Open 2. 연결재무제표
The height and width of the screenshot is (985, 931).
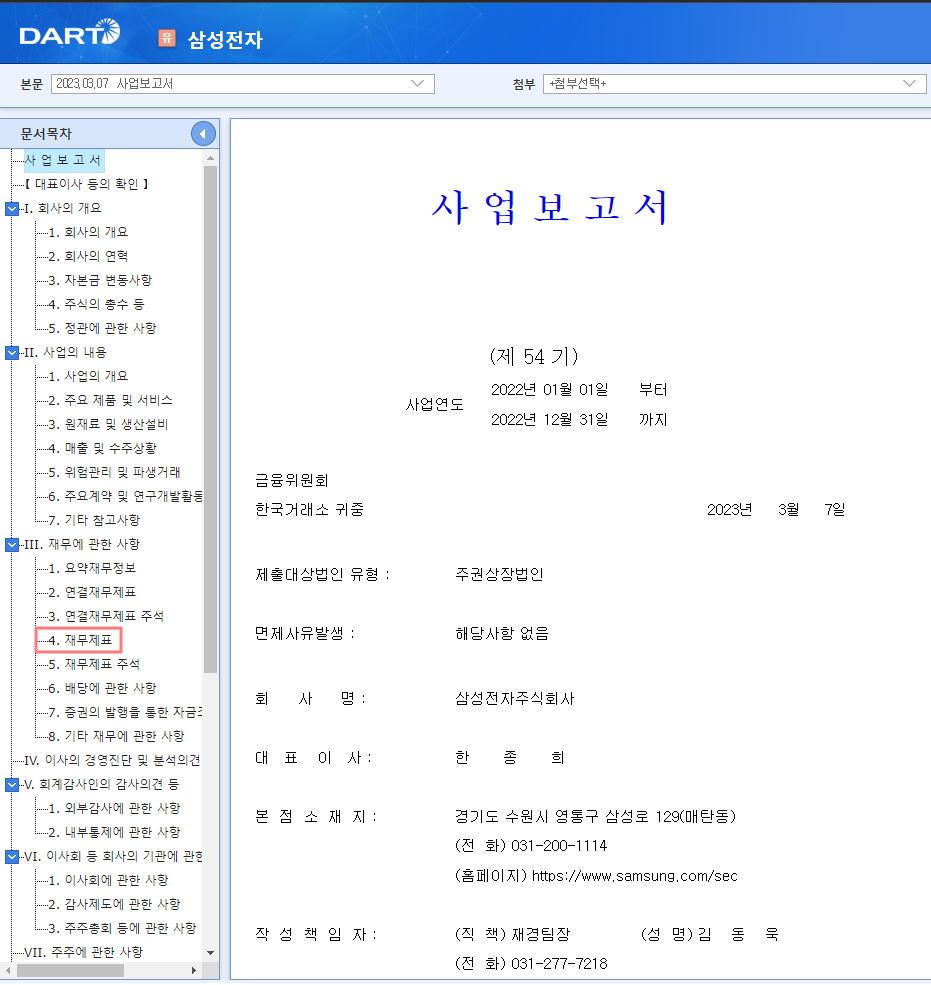tap(92, 592)
